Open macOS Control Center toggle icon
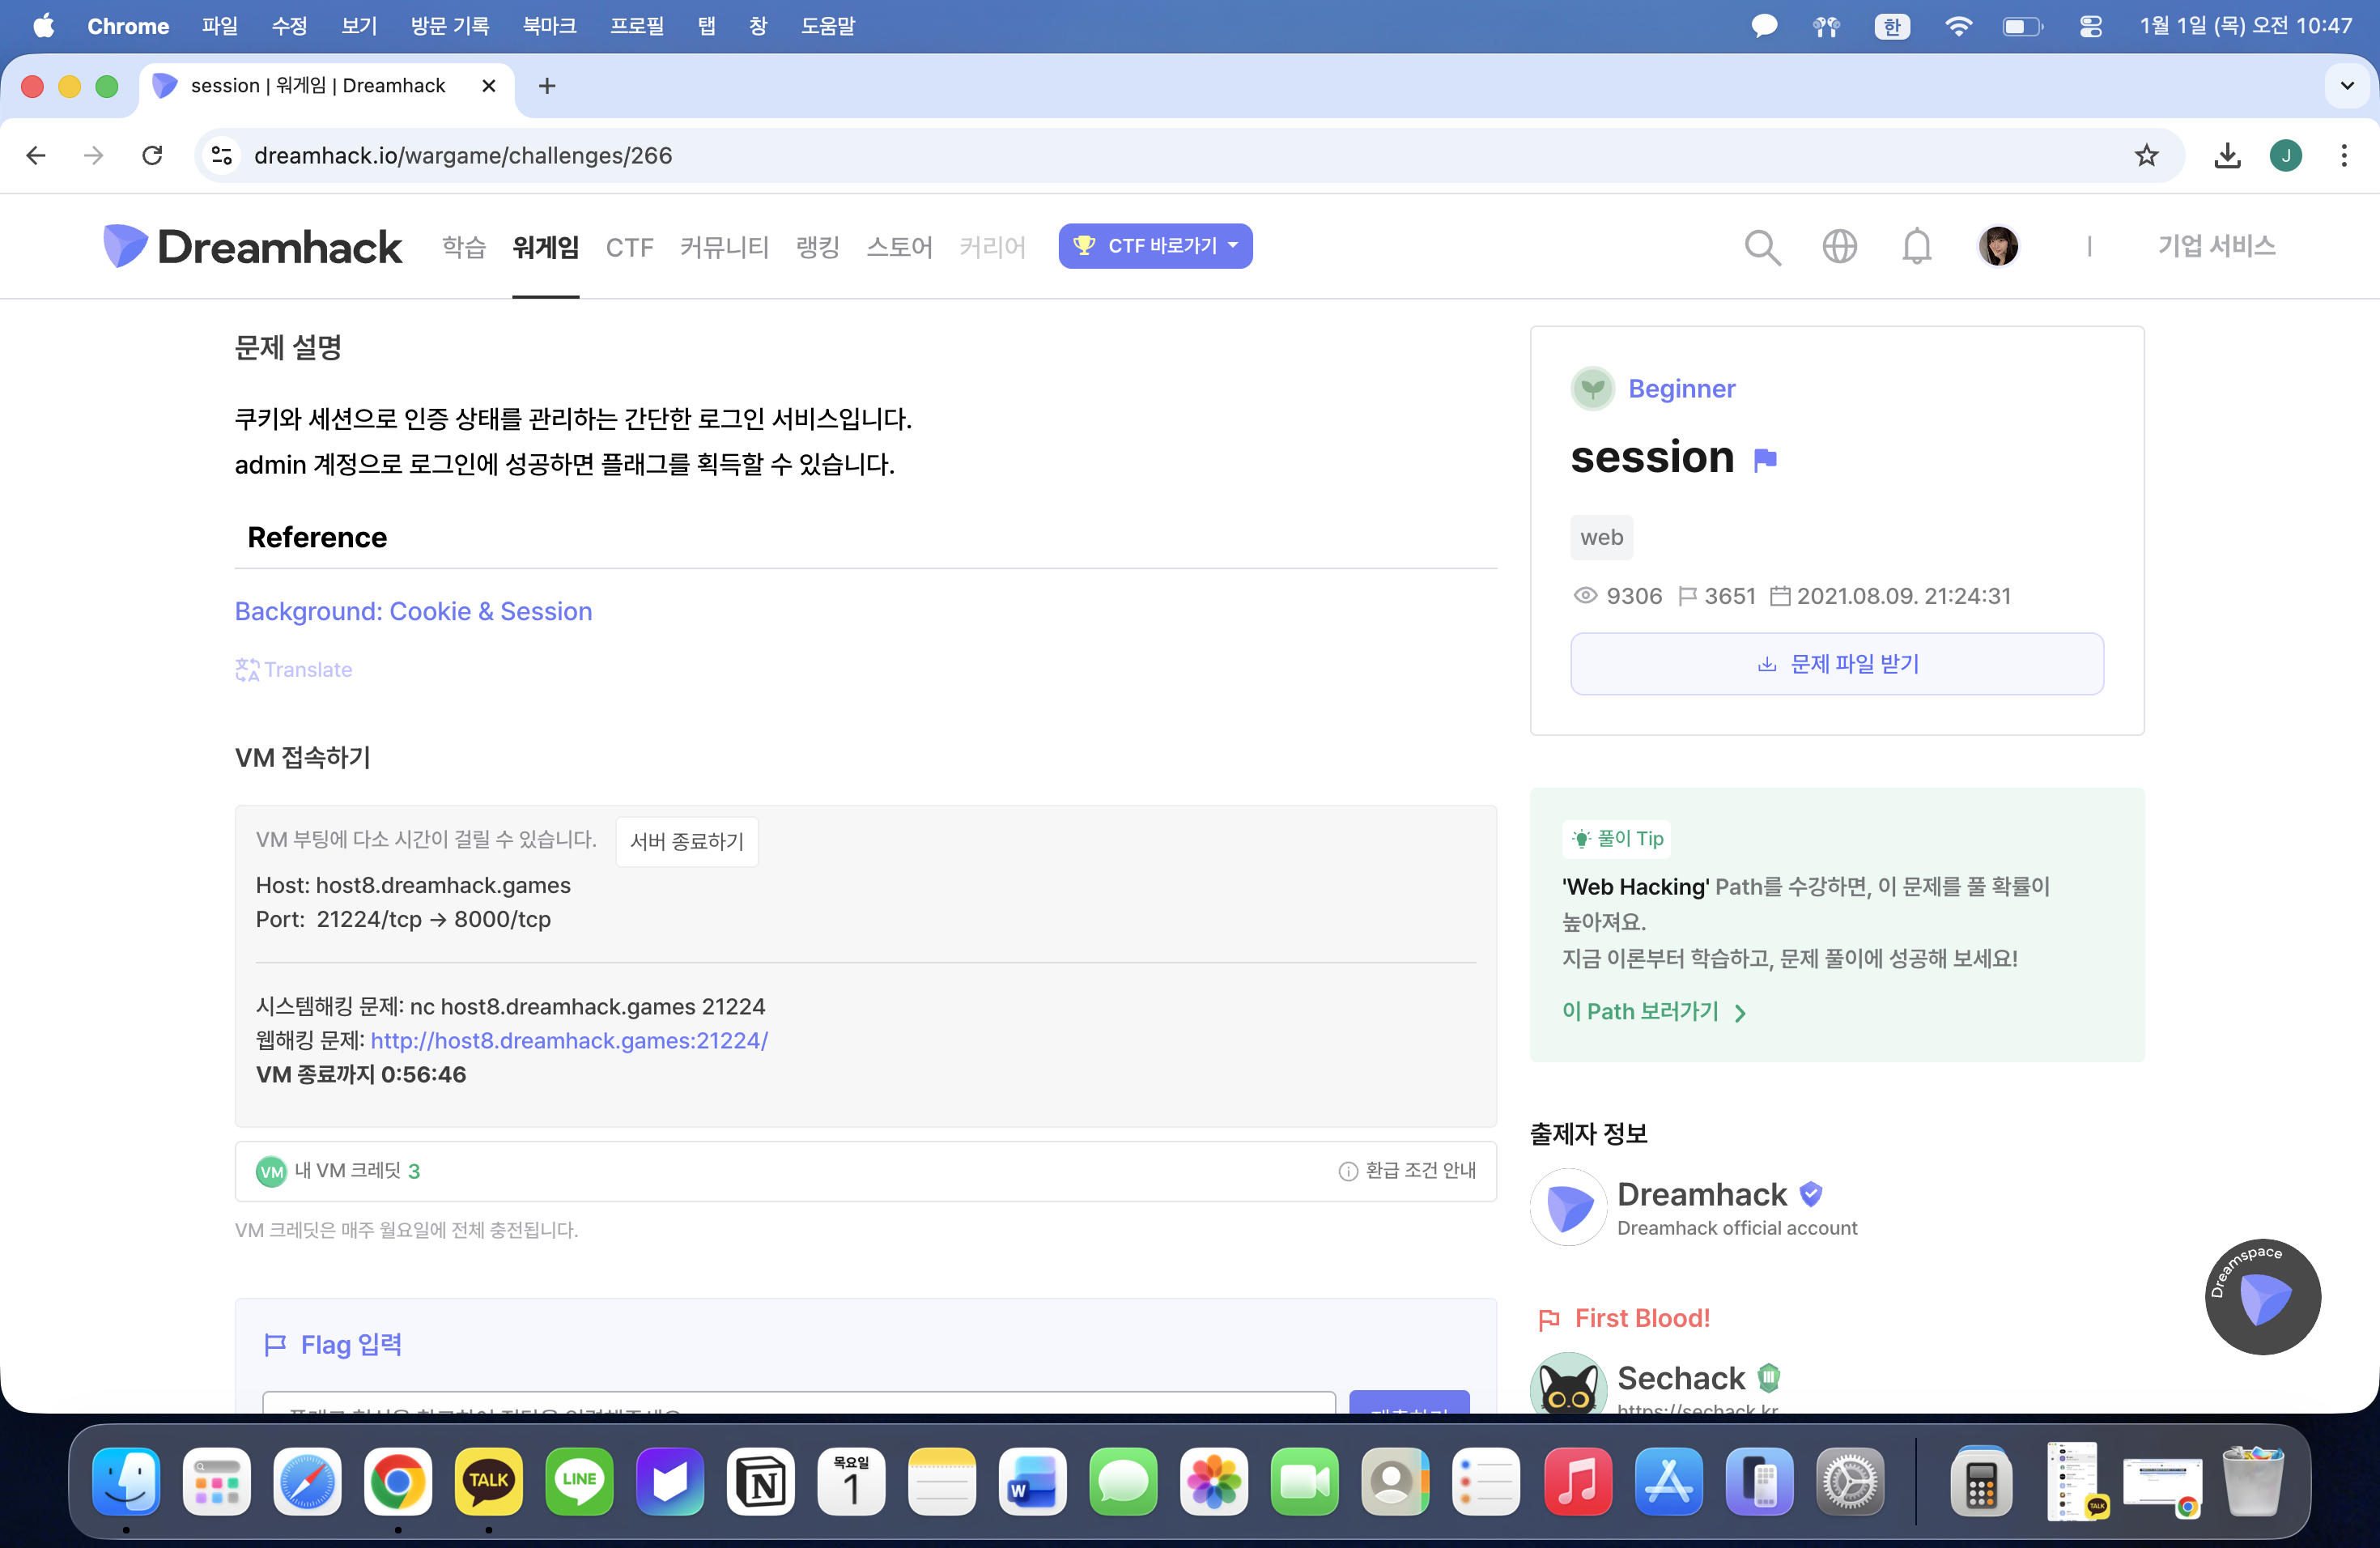This screenshot has width=2380, height=1548. coord(2090,26)
